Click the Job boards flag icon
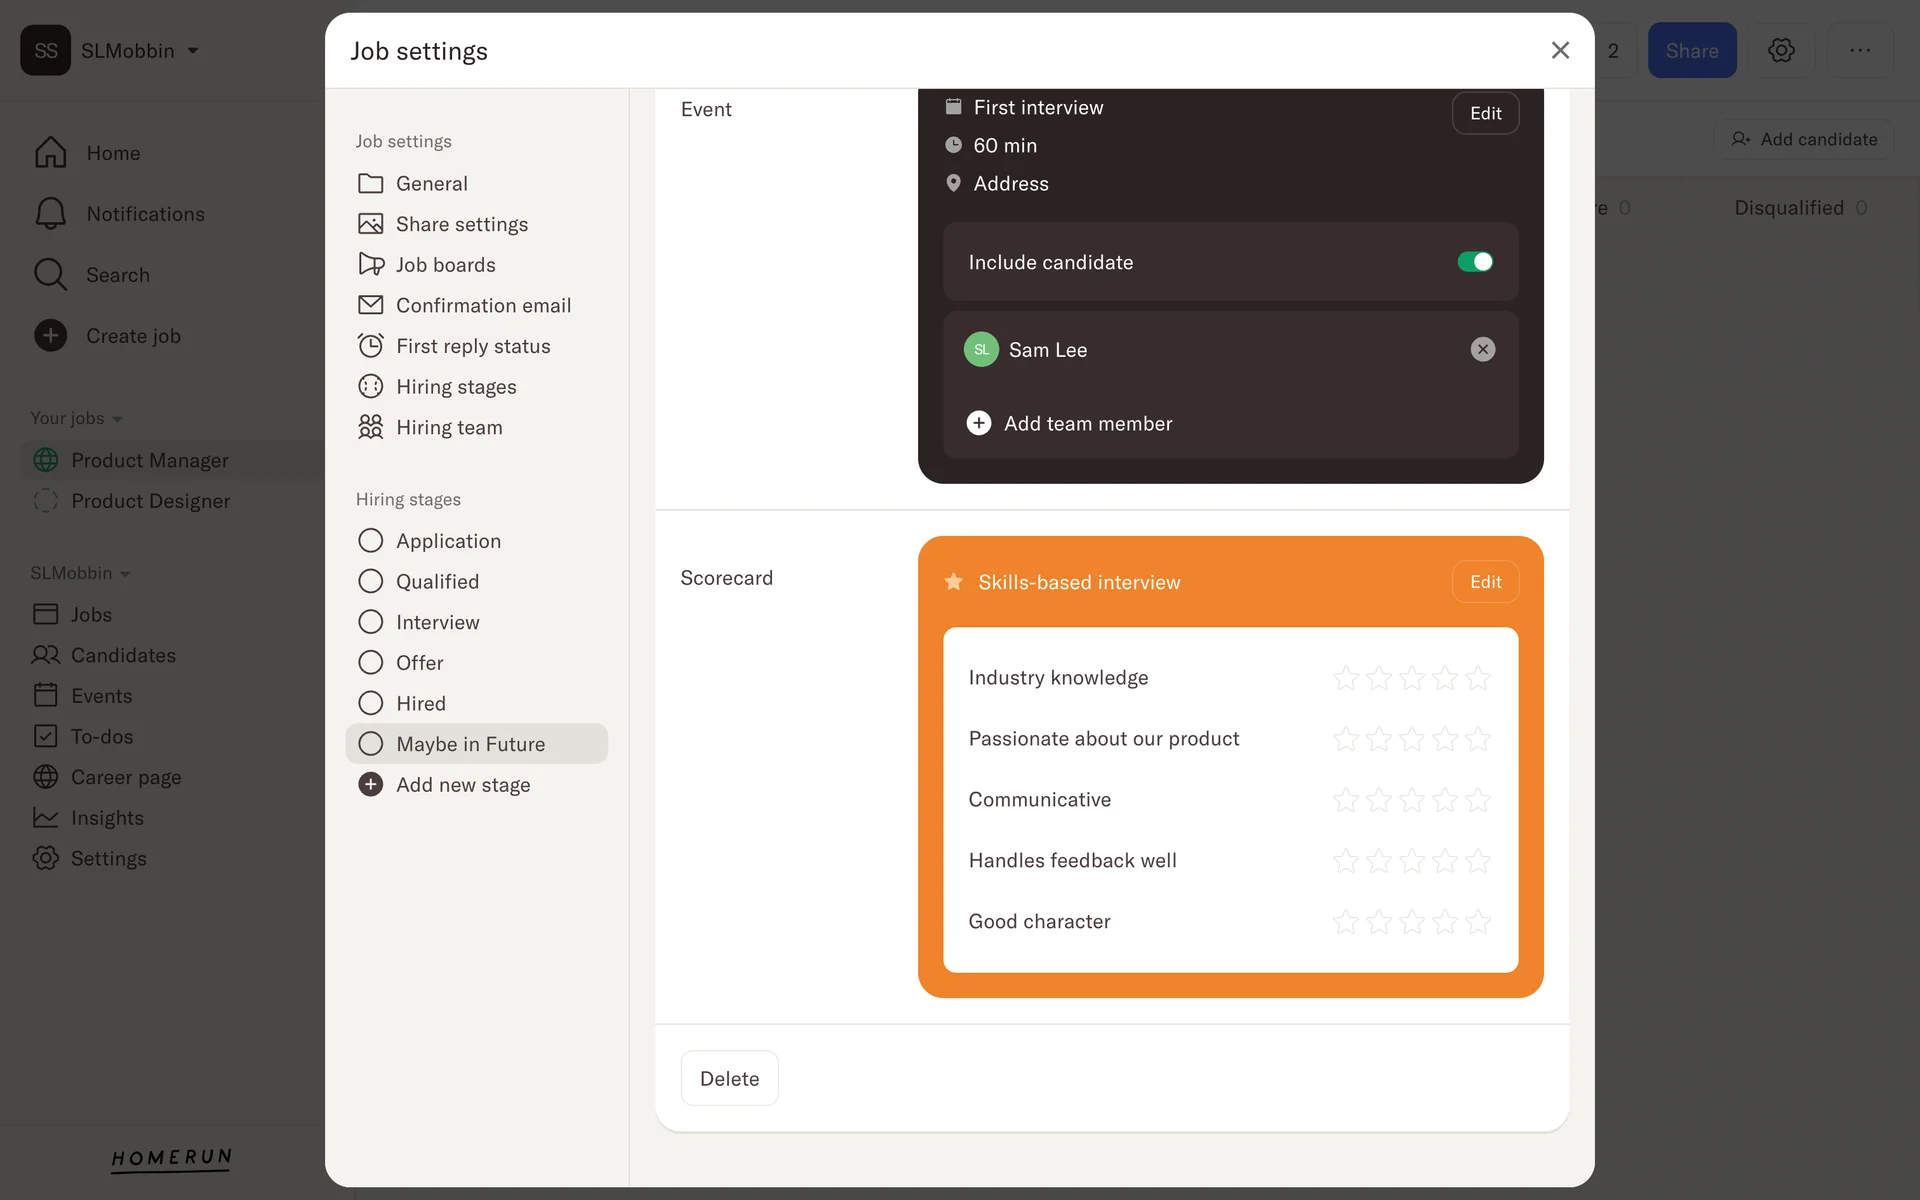The image size is (1920, 1200). (370, 264)
